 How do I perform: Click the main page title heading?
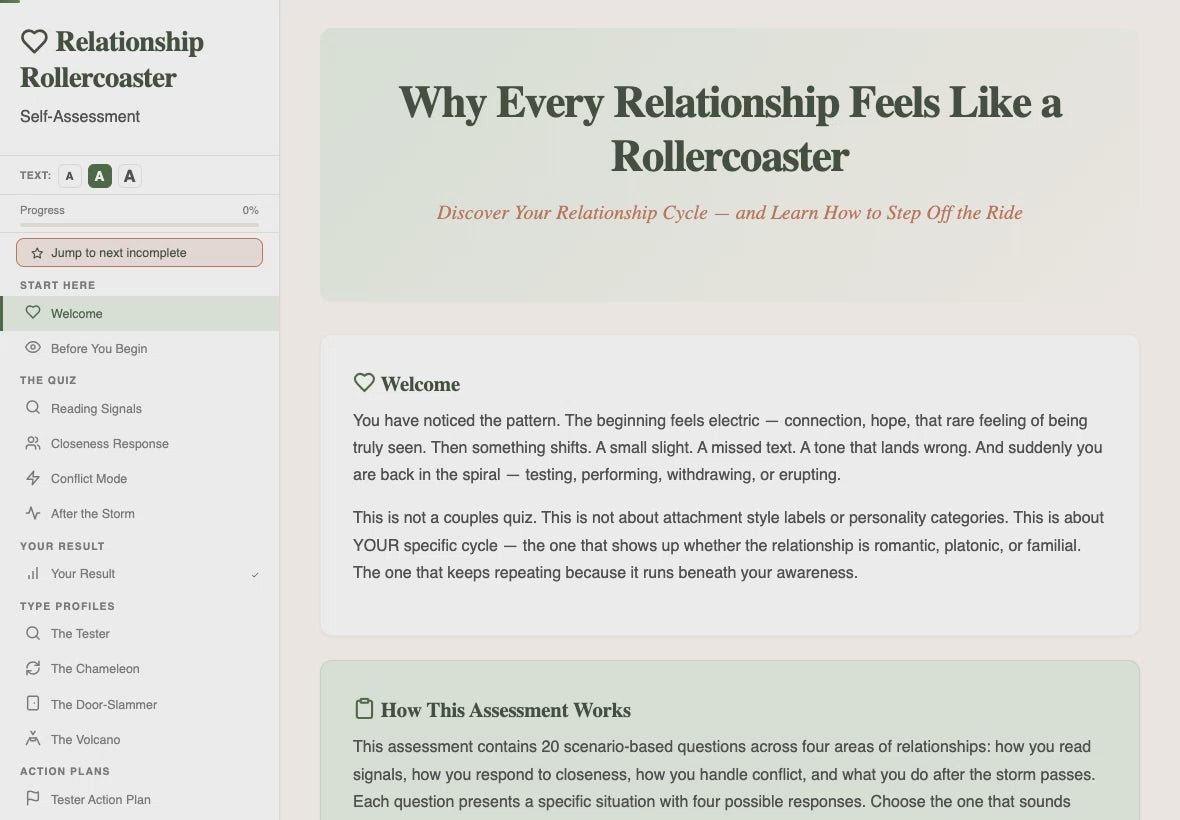point(729,129)
